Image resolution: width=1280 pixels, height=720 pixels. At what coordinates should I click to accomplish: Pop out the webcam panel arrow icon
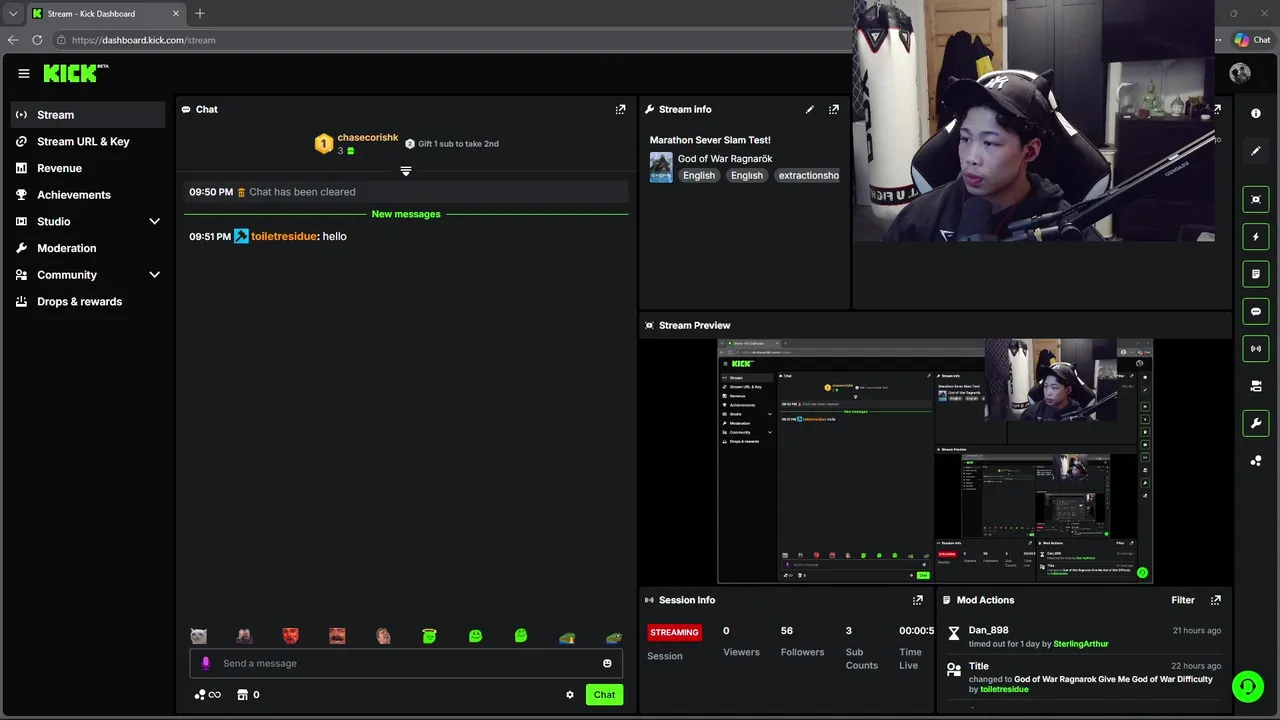pyautogui.click(x=1217, y=109)
